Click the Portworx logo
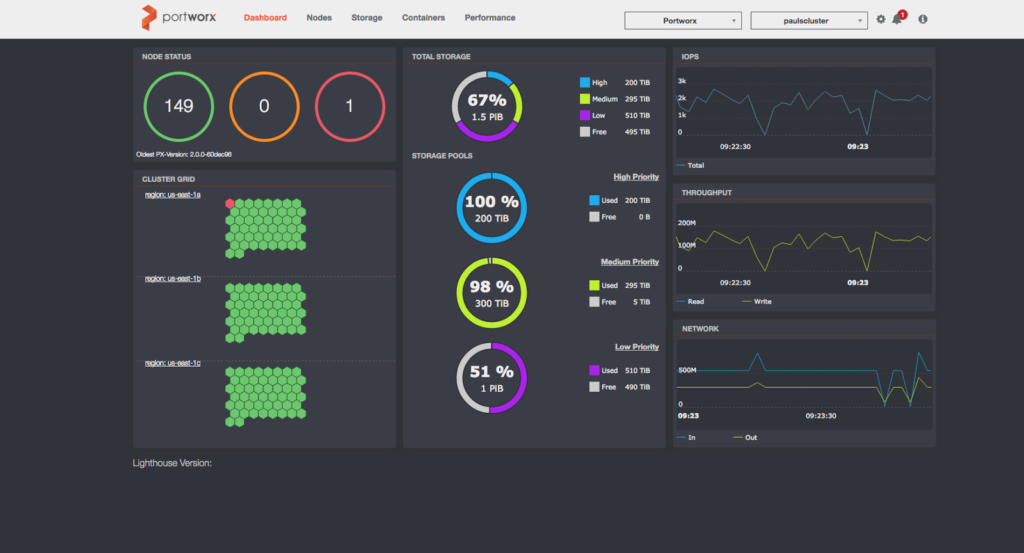The width and height of the screenshot is (1024, 553). 174,17
